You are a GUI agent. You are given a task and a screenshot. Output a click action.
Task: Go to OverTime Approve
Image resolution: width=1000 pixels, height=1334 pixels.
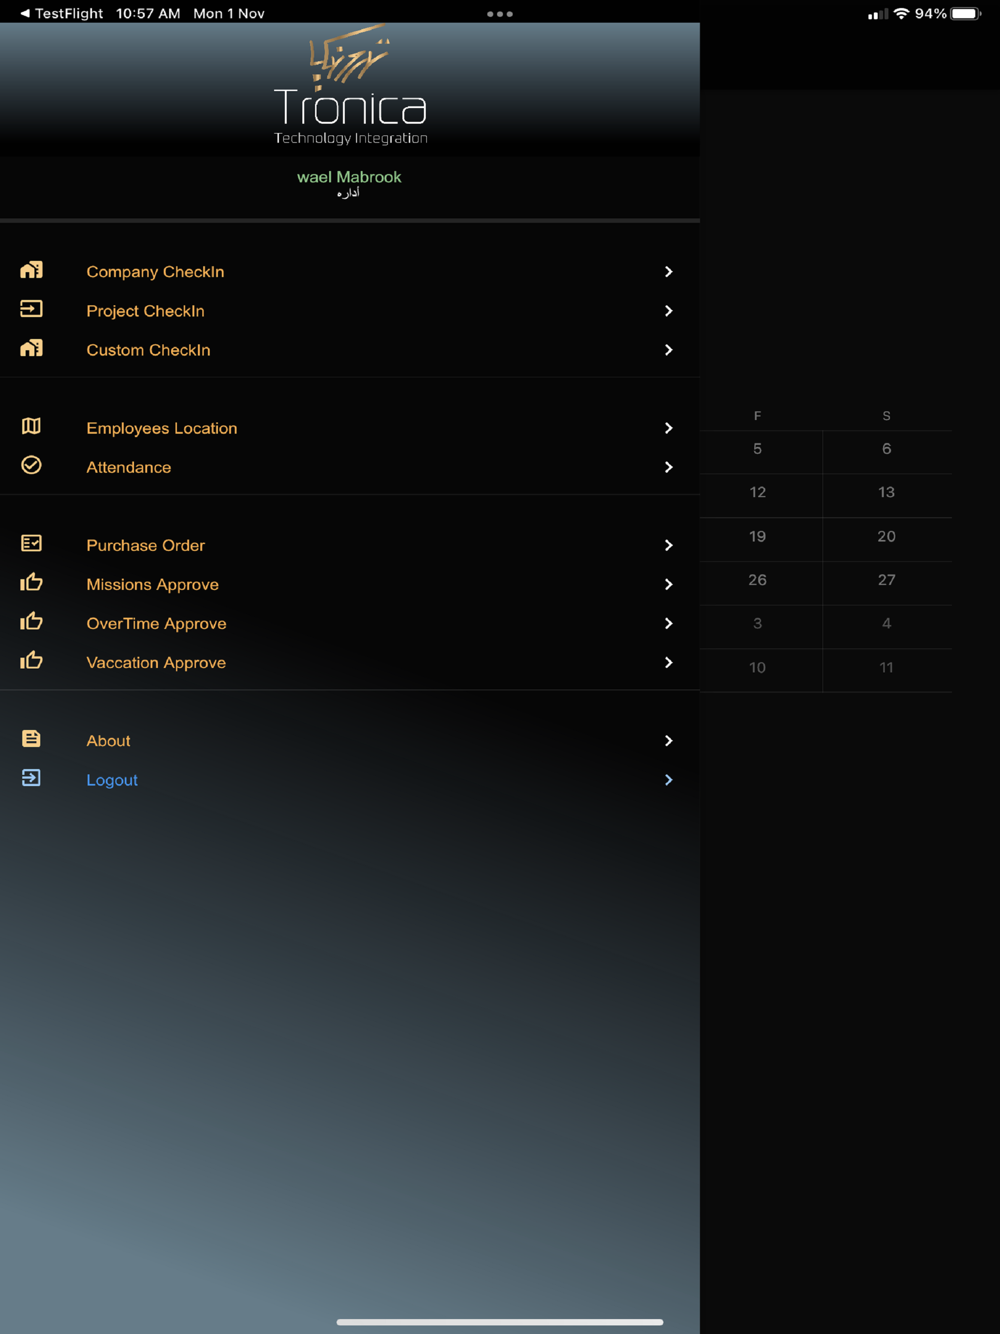(350, 623)
